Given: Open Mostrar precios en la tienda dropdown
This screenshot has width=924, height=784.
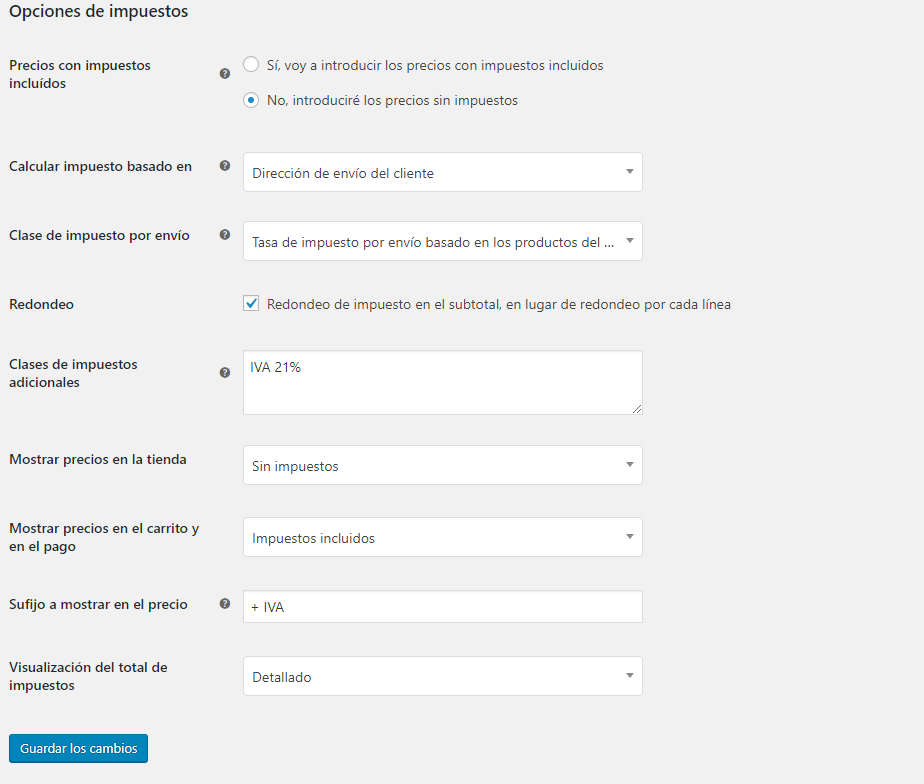Looking at the screenshot, I should pos(443,465).
